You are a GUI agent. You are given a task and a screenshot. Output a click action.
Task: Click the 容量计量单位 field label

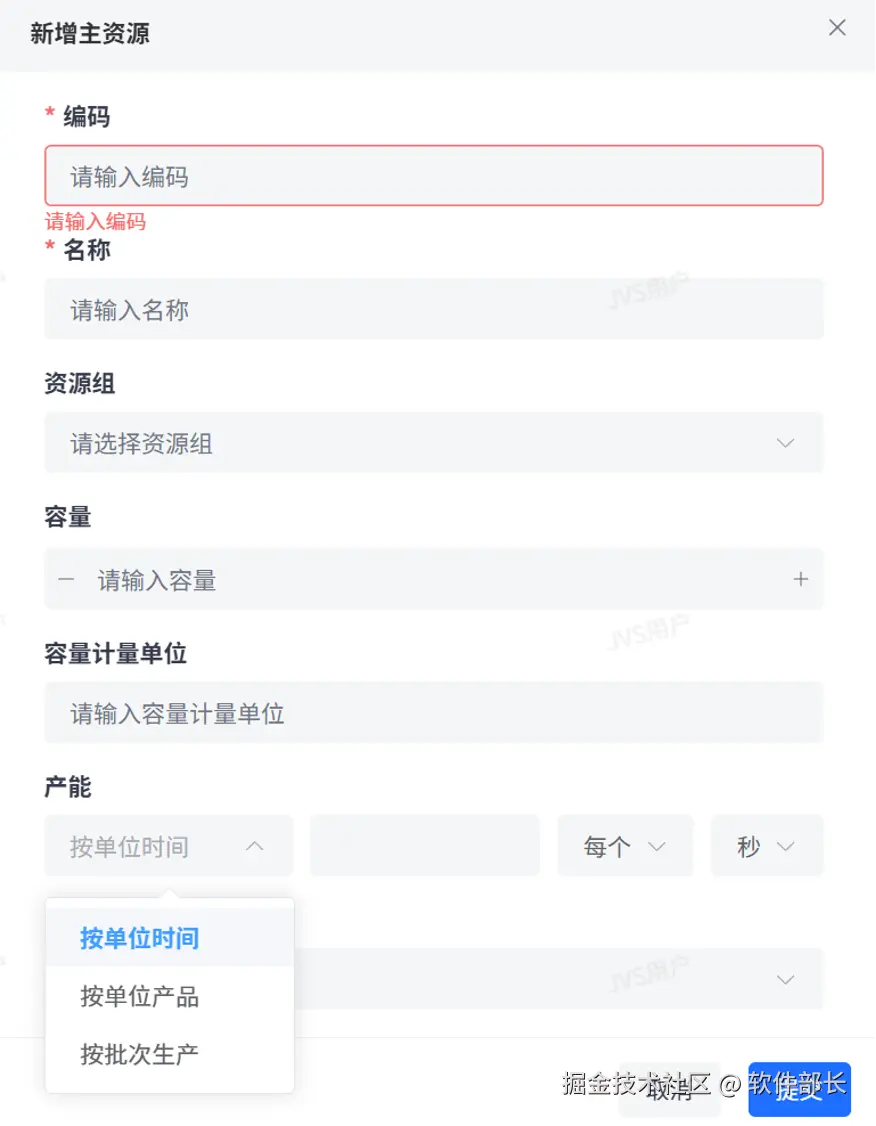(115, 654)
